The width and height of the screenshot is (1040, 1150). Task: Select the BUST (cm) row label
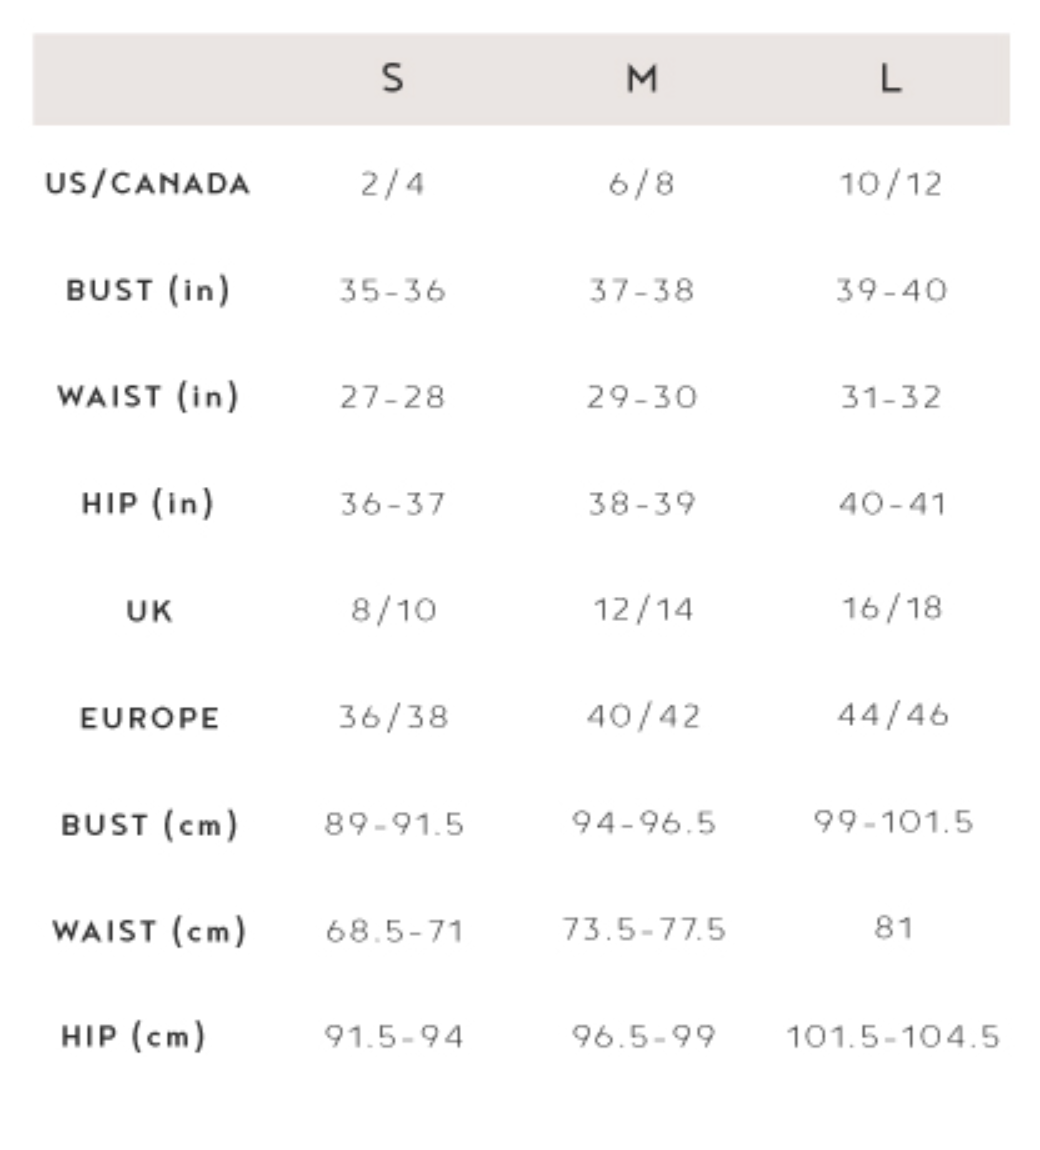[149, 825]
